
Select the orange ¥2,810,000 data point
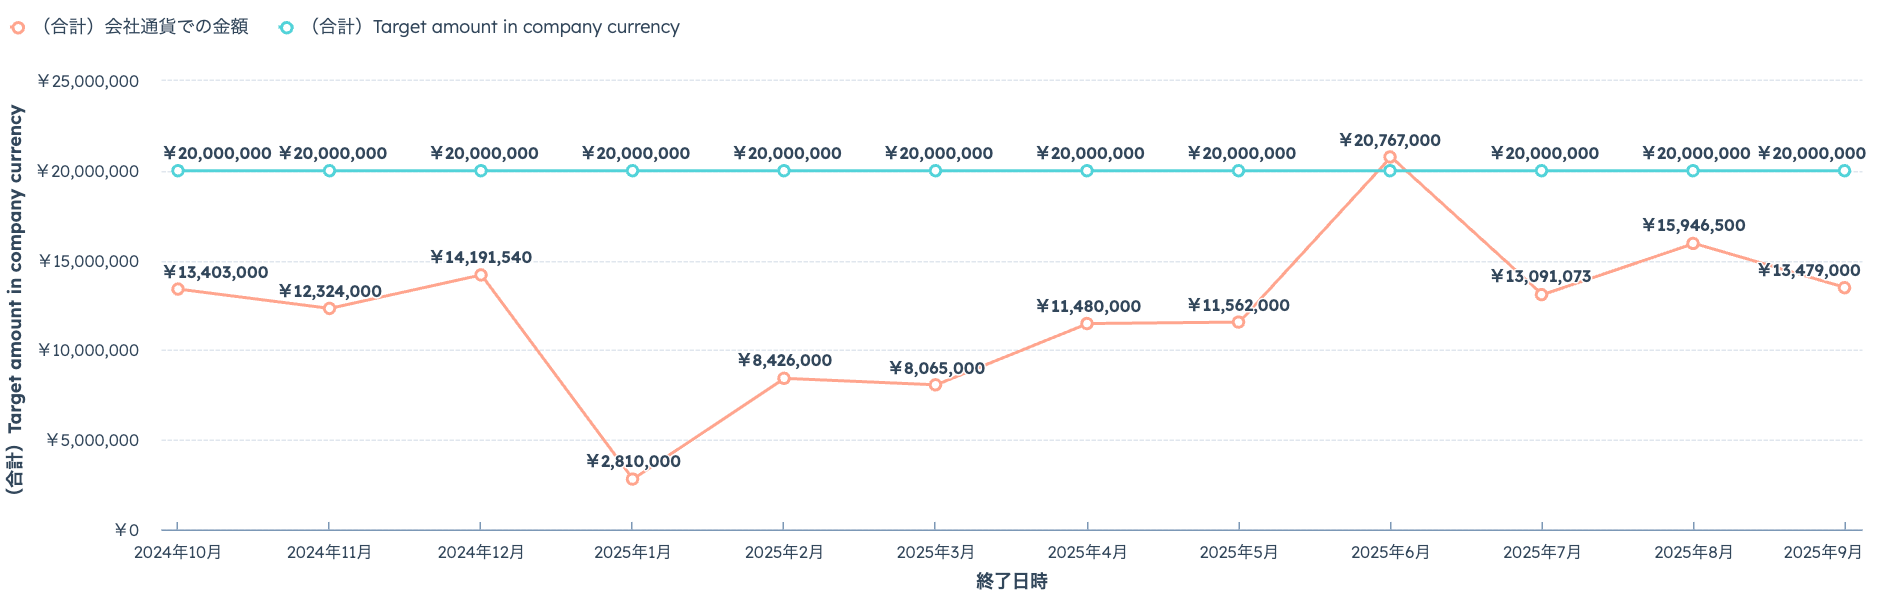coord(632,479)
